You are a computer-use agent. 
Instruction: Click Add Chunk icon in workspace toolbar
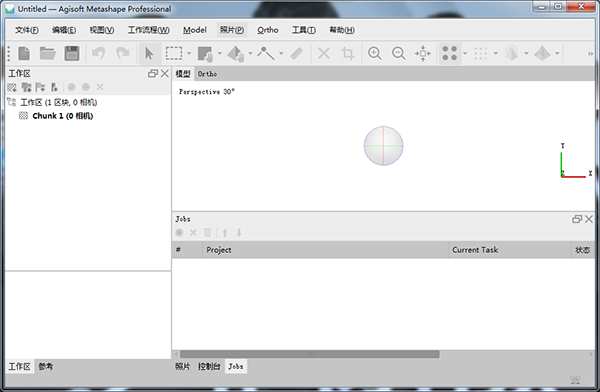pyautogui.click(x=12, y=87)
